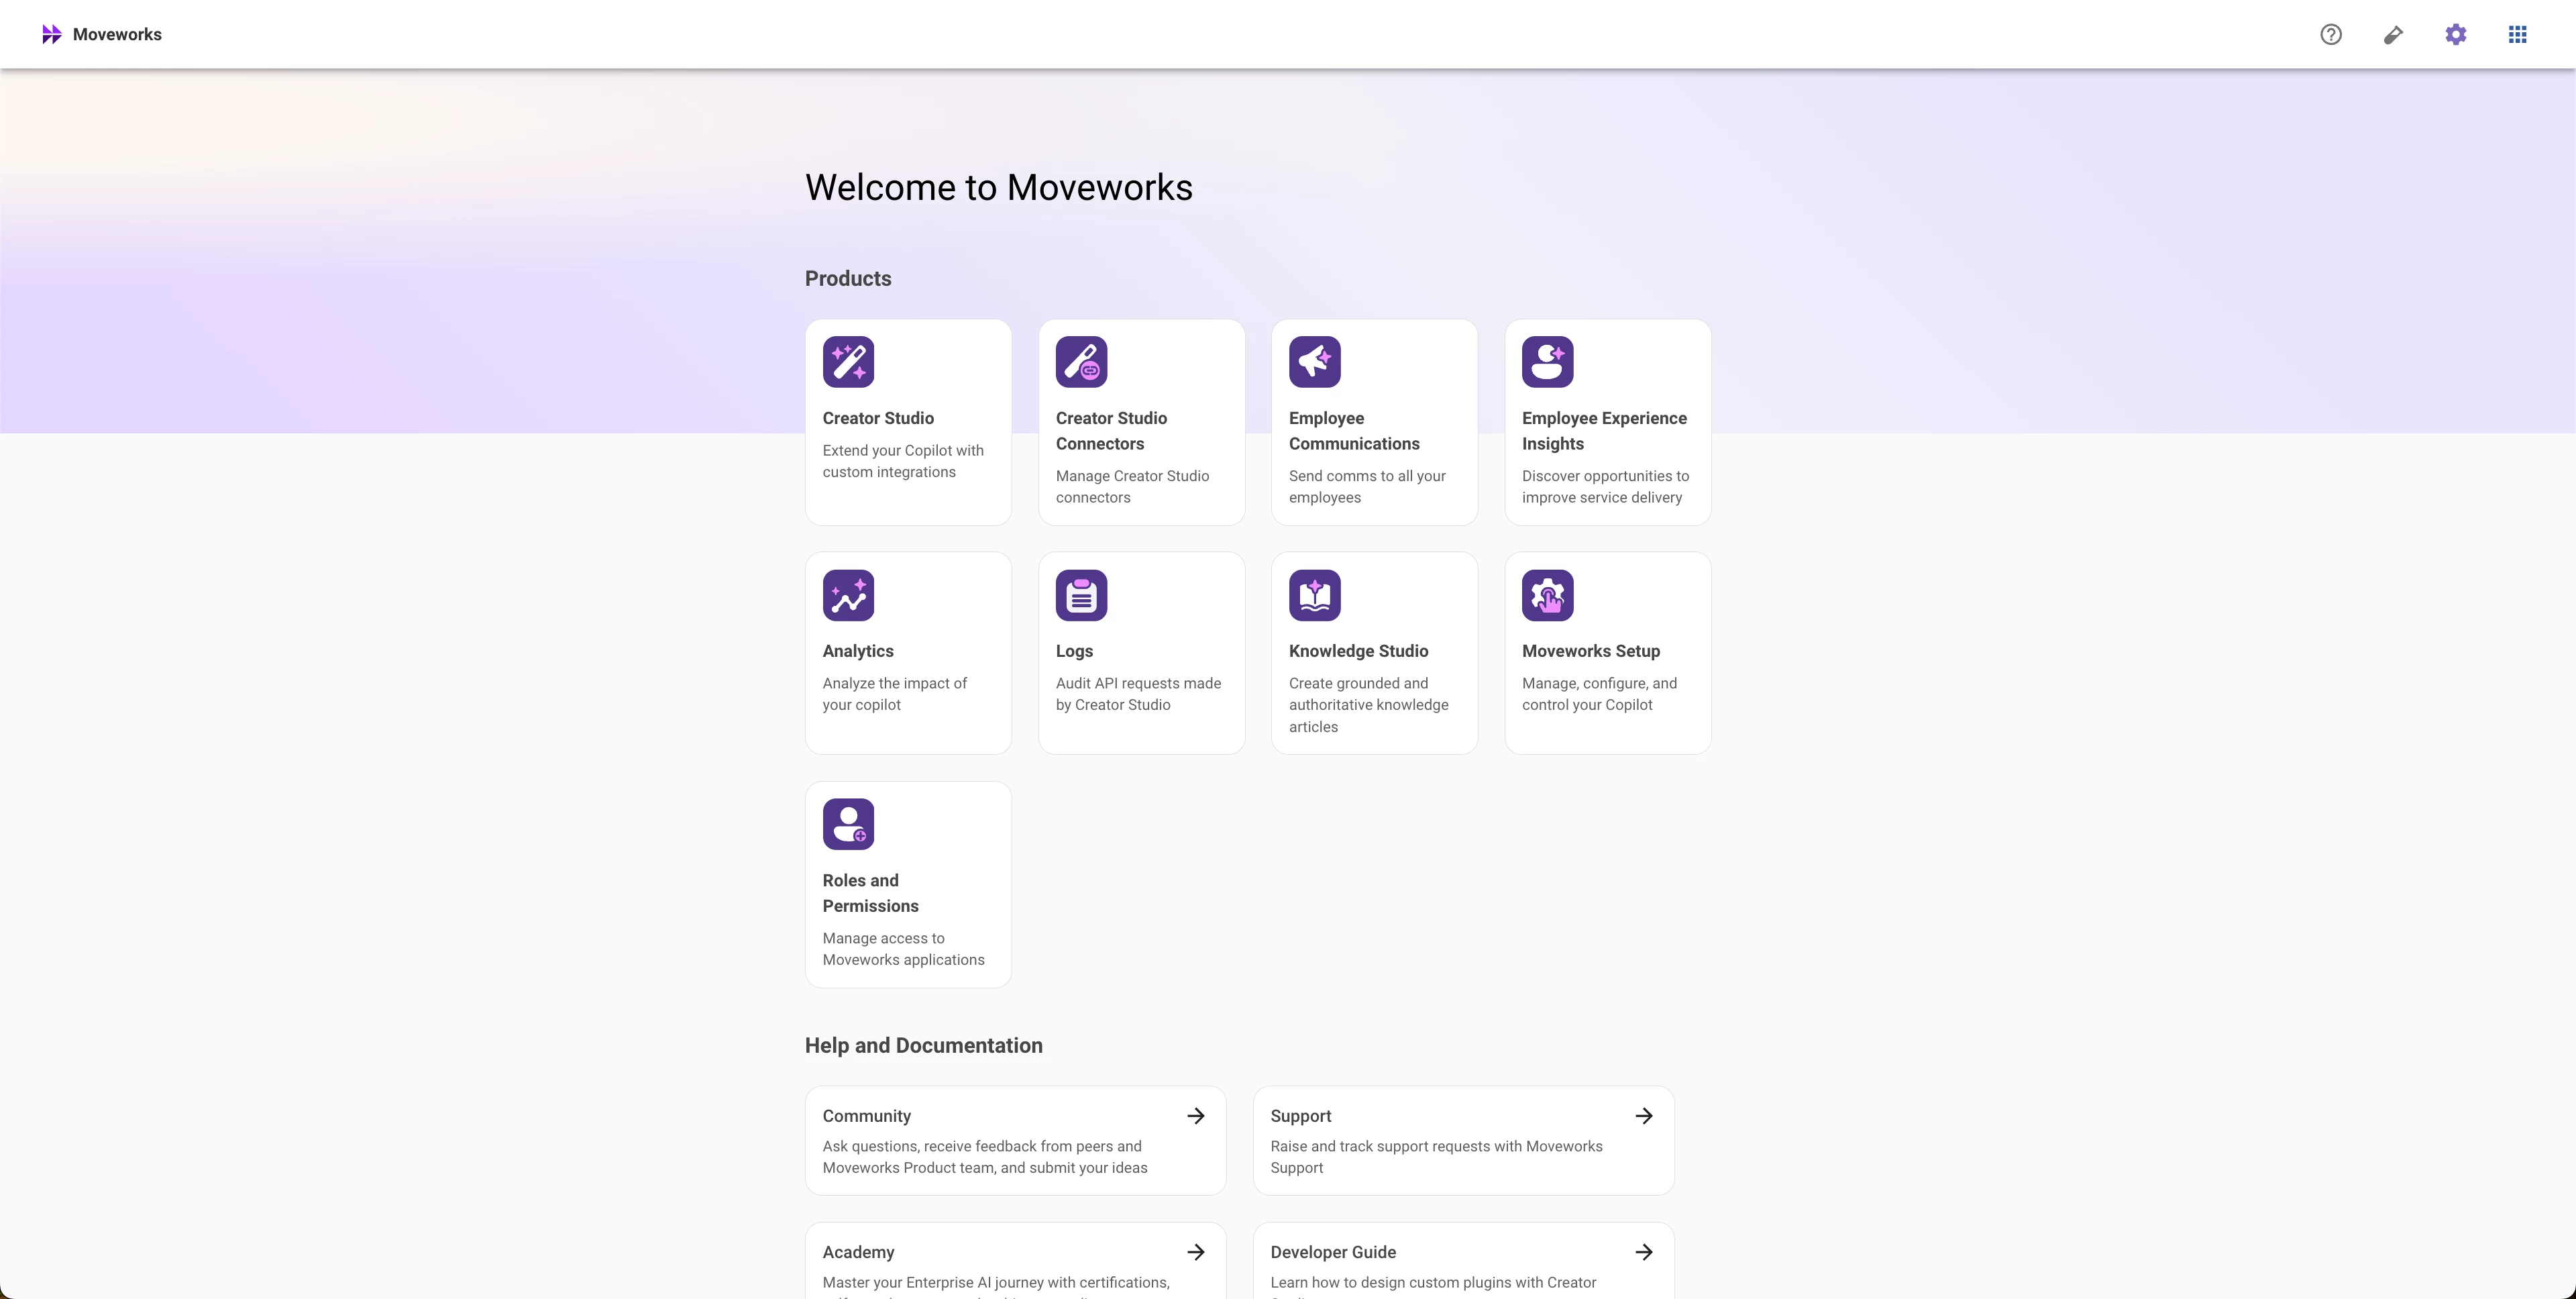Open the Academy documentation card

[1015, 1261]
